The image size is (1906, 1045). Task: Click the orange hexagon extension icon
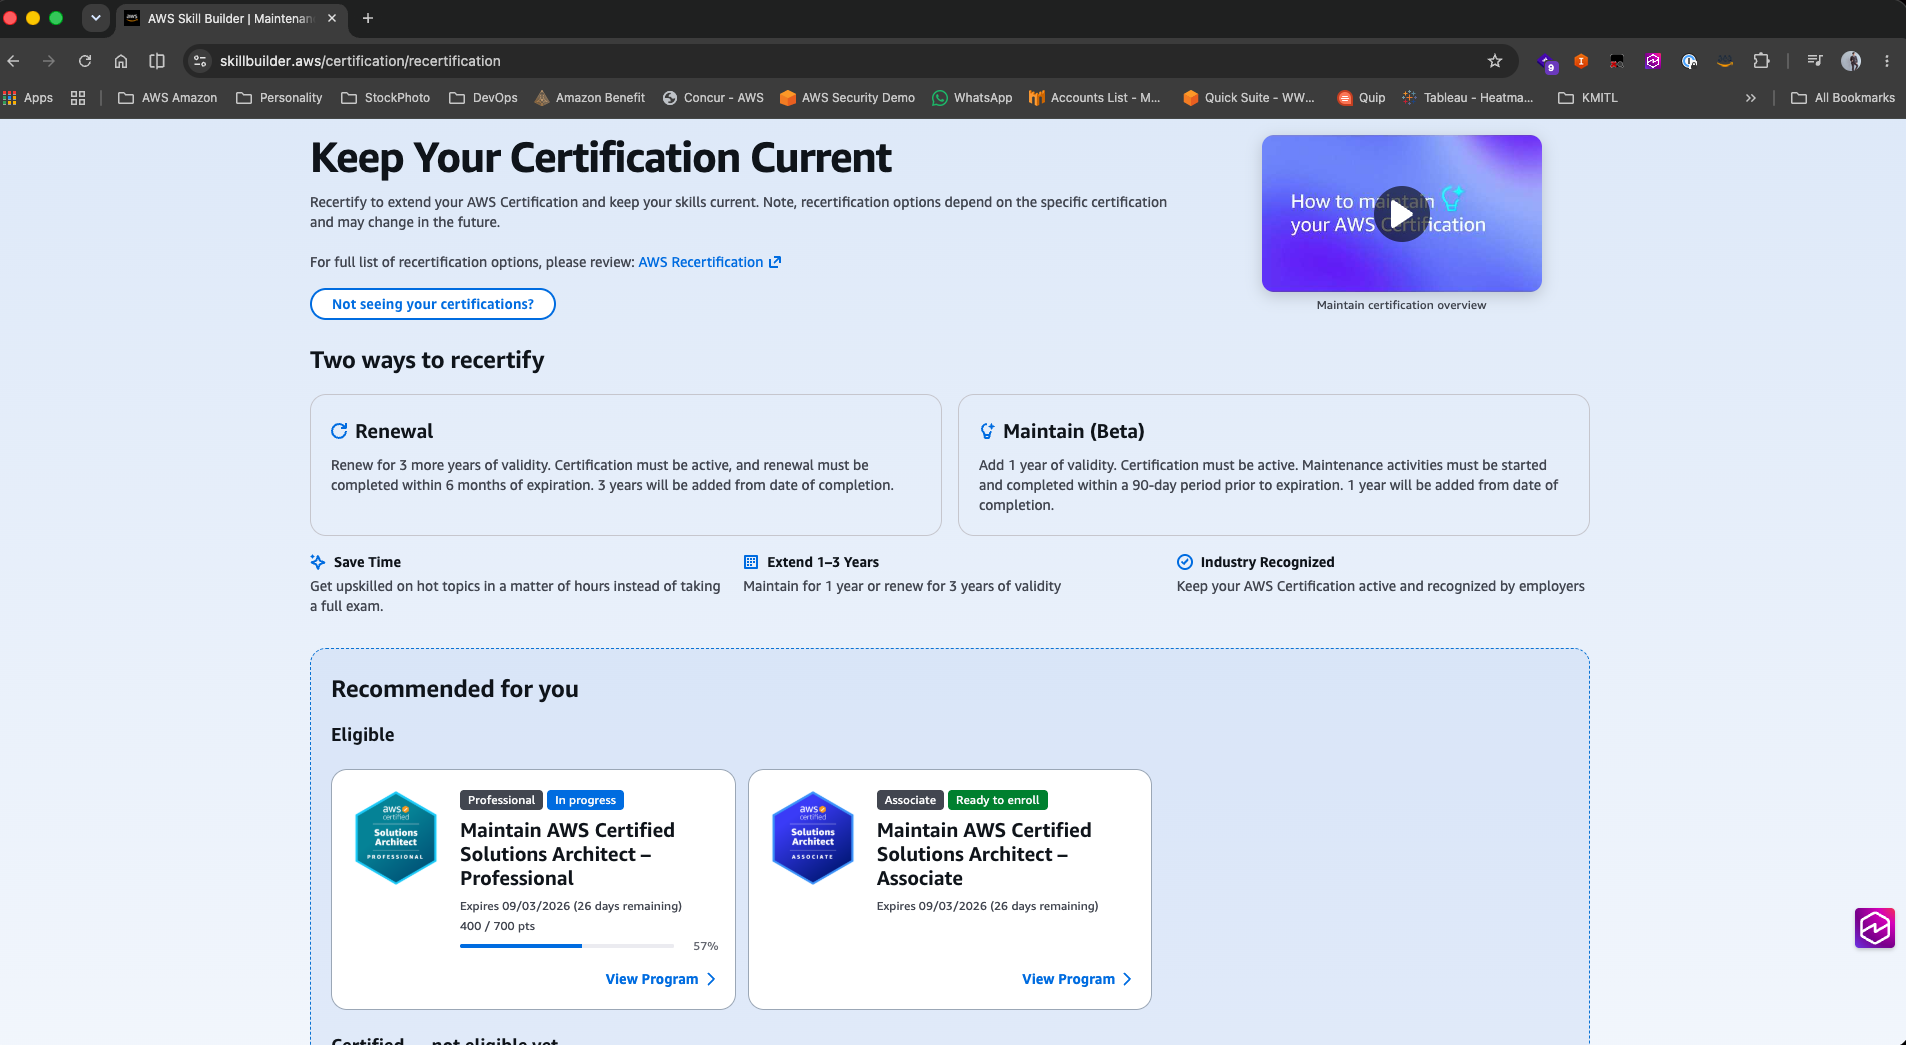pos(1581,61)
